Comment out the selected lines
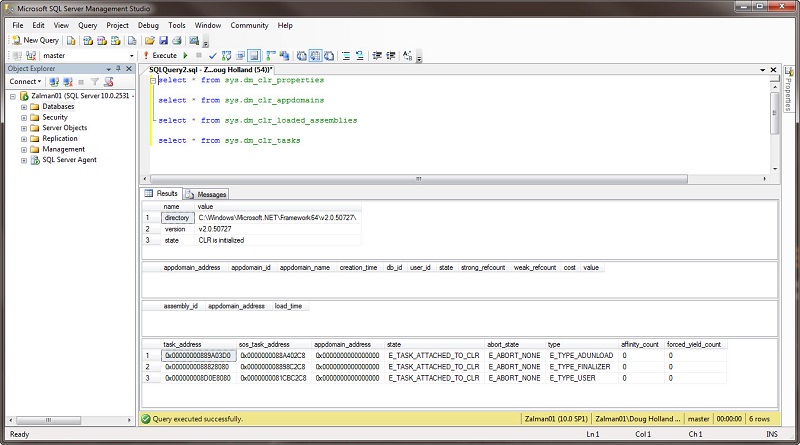Screen dimensions: 800x445 coord(346,56)
